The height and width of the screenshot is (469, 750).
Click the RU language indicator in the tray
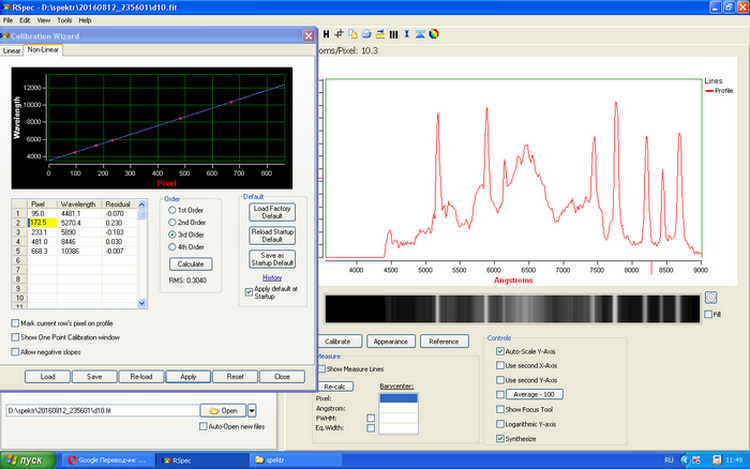click(669, 460)
